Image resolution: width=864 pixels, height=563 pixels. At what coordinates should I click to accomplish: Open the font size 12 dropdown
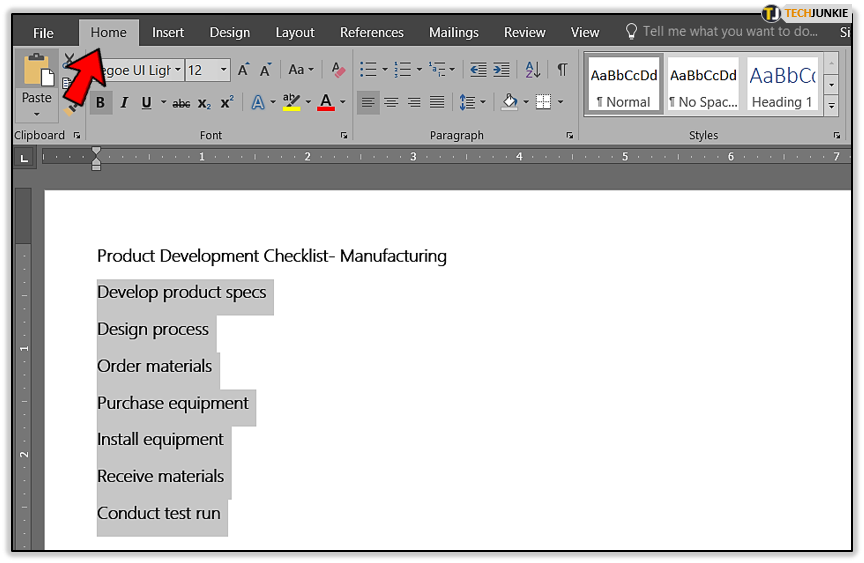click(x=224, y=70)
